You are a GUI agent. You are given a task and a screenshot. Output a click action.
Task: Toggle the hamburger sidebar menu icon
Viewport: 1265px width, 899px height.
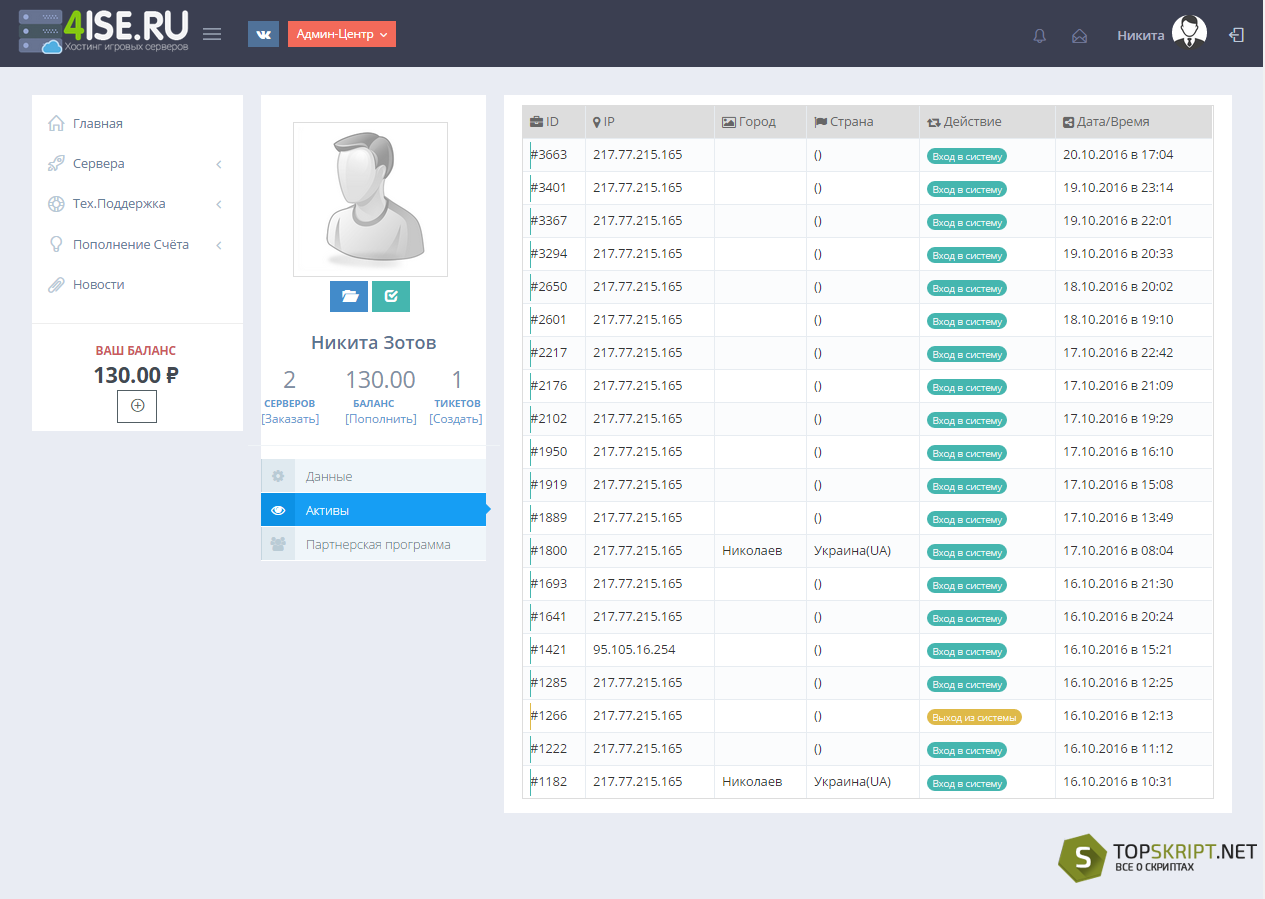(212, 34)
